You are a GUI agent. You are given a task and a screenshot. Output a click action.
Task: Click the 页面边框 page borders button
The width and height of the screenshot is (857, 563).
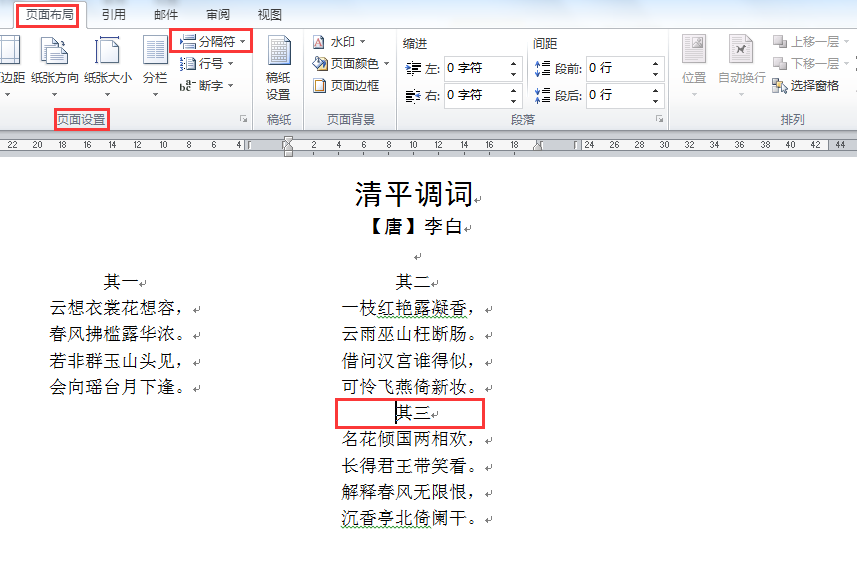[x=346, y=86]
